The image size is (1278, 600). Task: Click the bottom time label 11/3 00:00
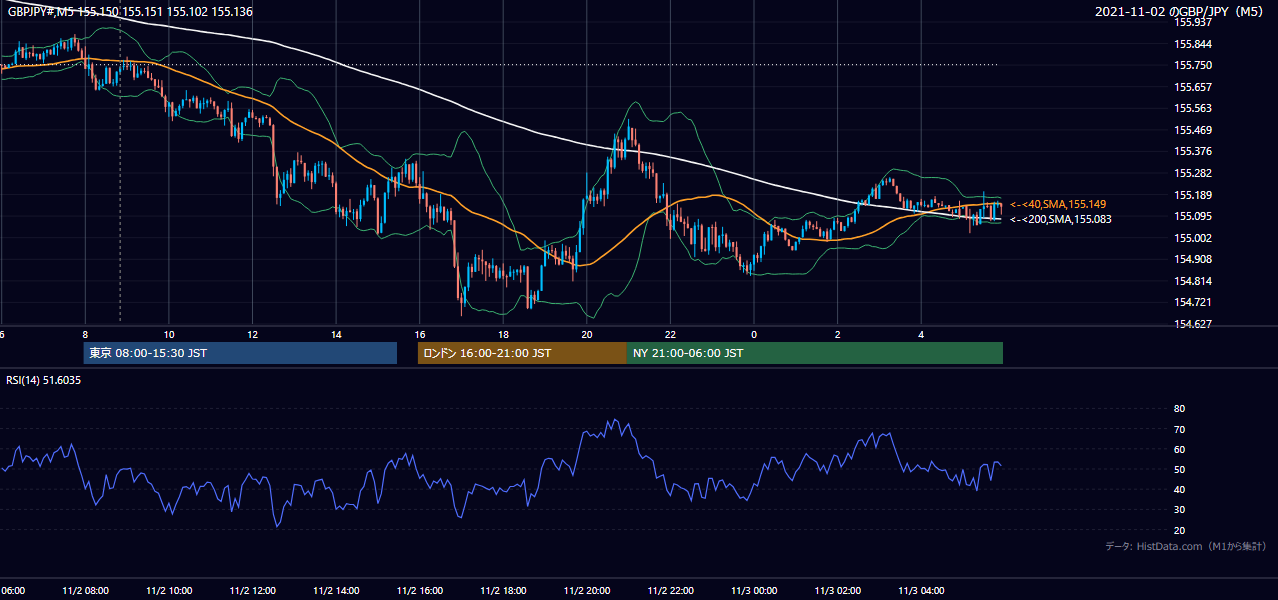pos(754,590)
